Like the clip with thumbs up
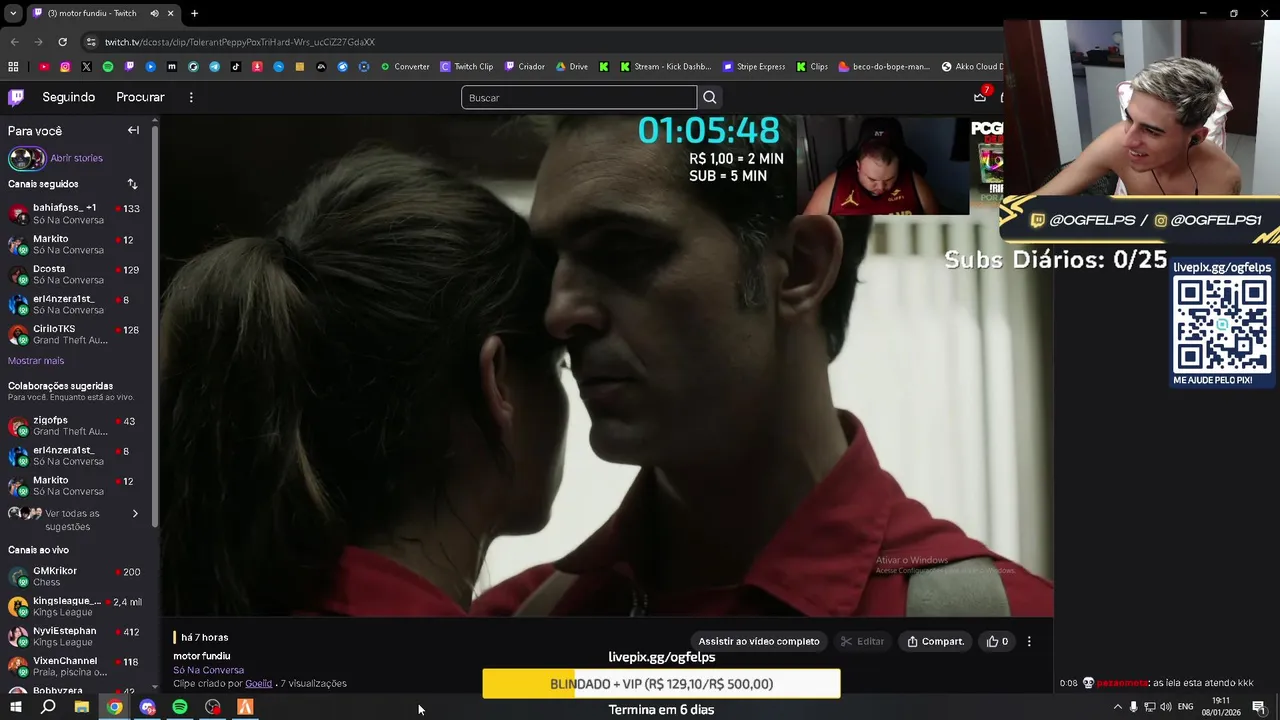 997,641
